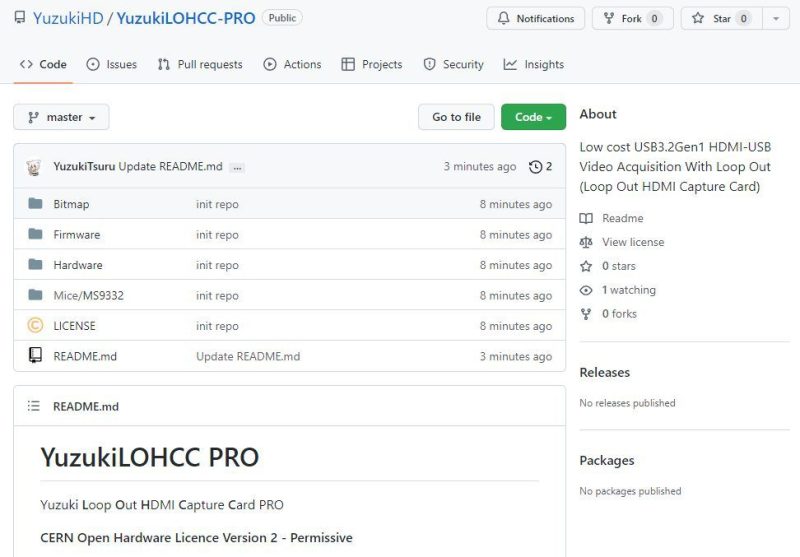Viewport: 800px width, 557px height.
Task: Click the View license scale icon
Action: [x=586, y=242]
